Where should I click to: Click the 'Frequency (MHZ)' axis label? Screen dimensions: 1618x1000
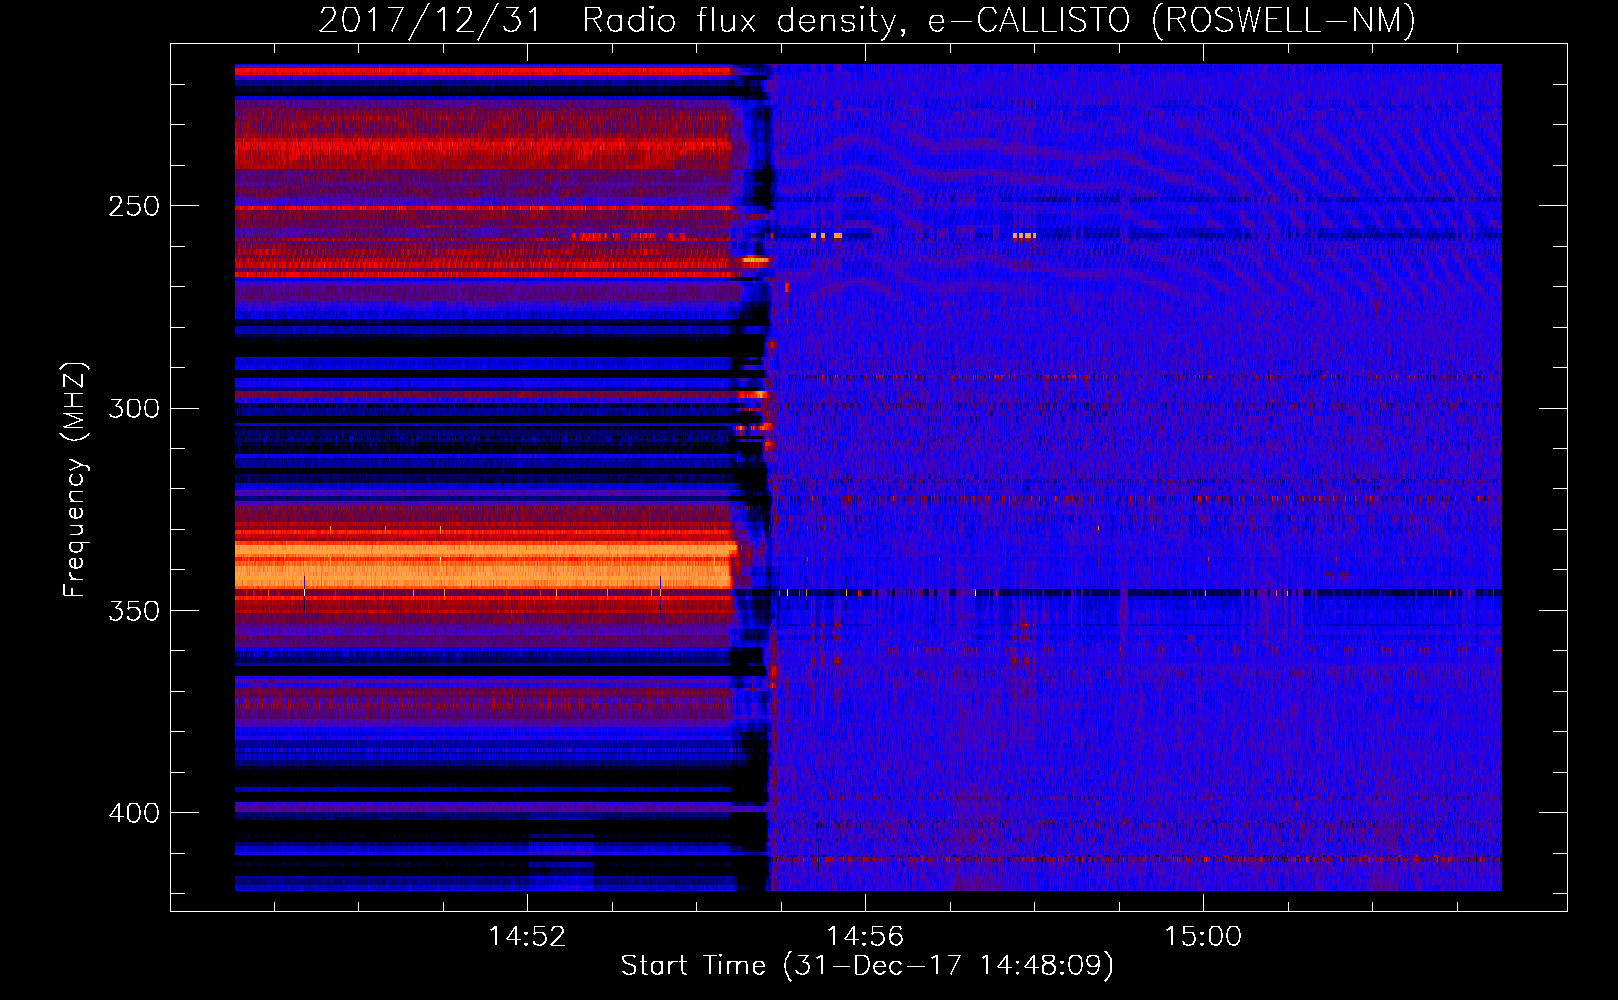coord(74,479)
